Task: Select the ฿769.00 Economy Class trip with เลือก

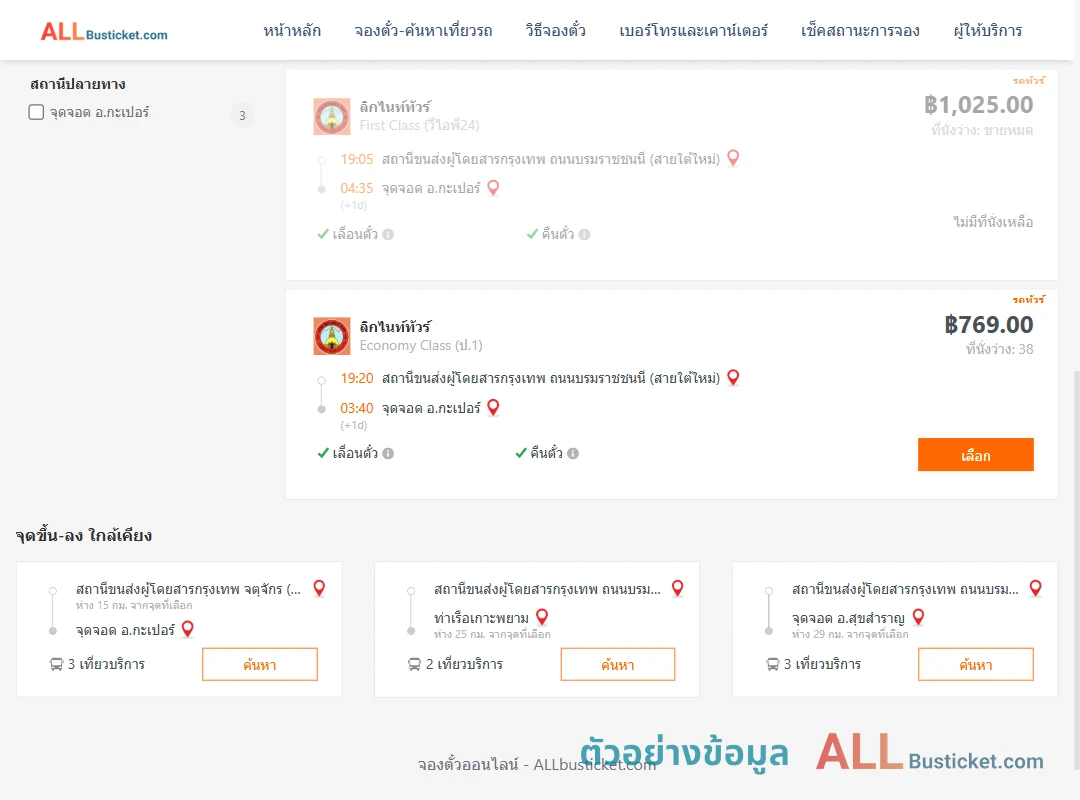Action: coord(975,455)
